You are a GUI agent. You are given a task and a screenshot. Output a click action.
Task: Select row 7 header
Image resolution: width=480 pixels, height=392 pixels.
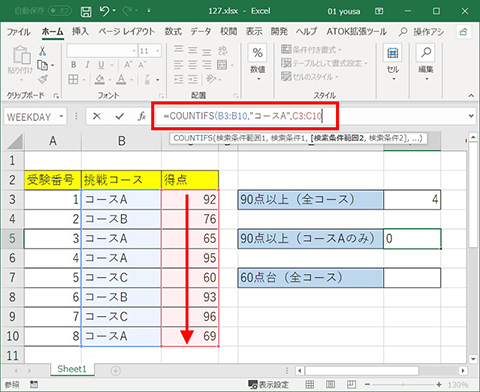click(12, 277)
